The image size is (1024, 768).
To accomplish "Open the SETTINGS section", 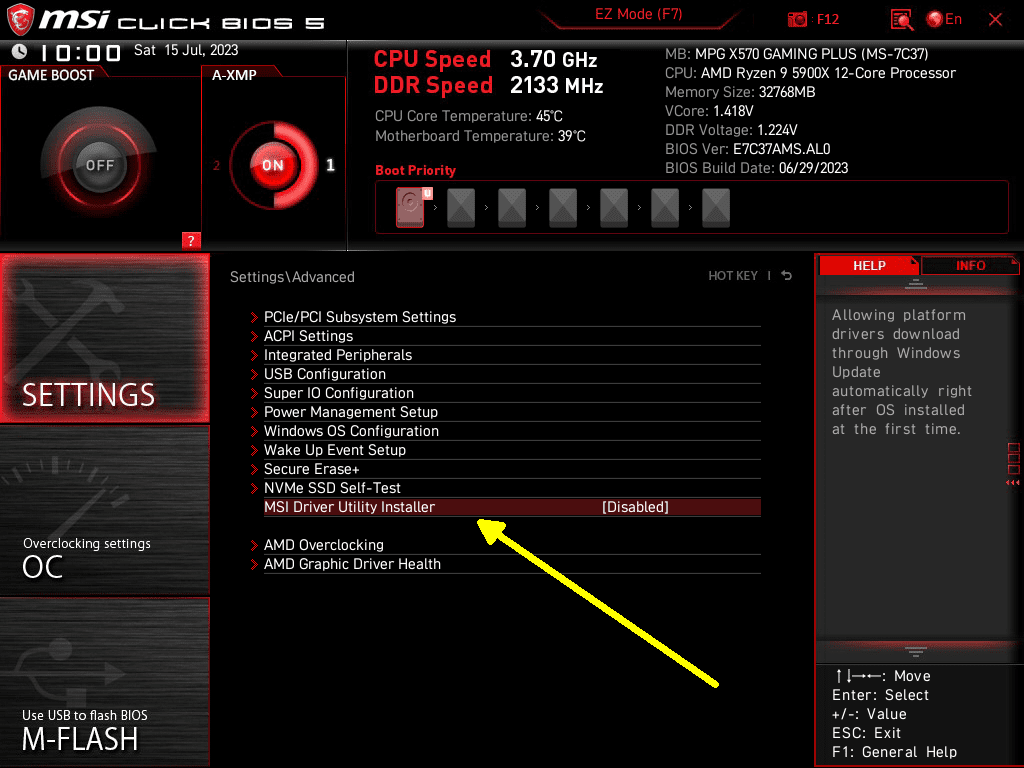I will [x=104, y=338].
